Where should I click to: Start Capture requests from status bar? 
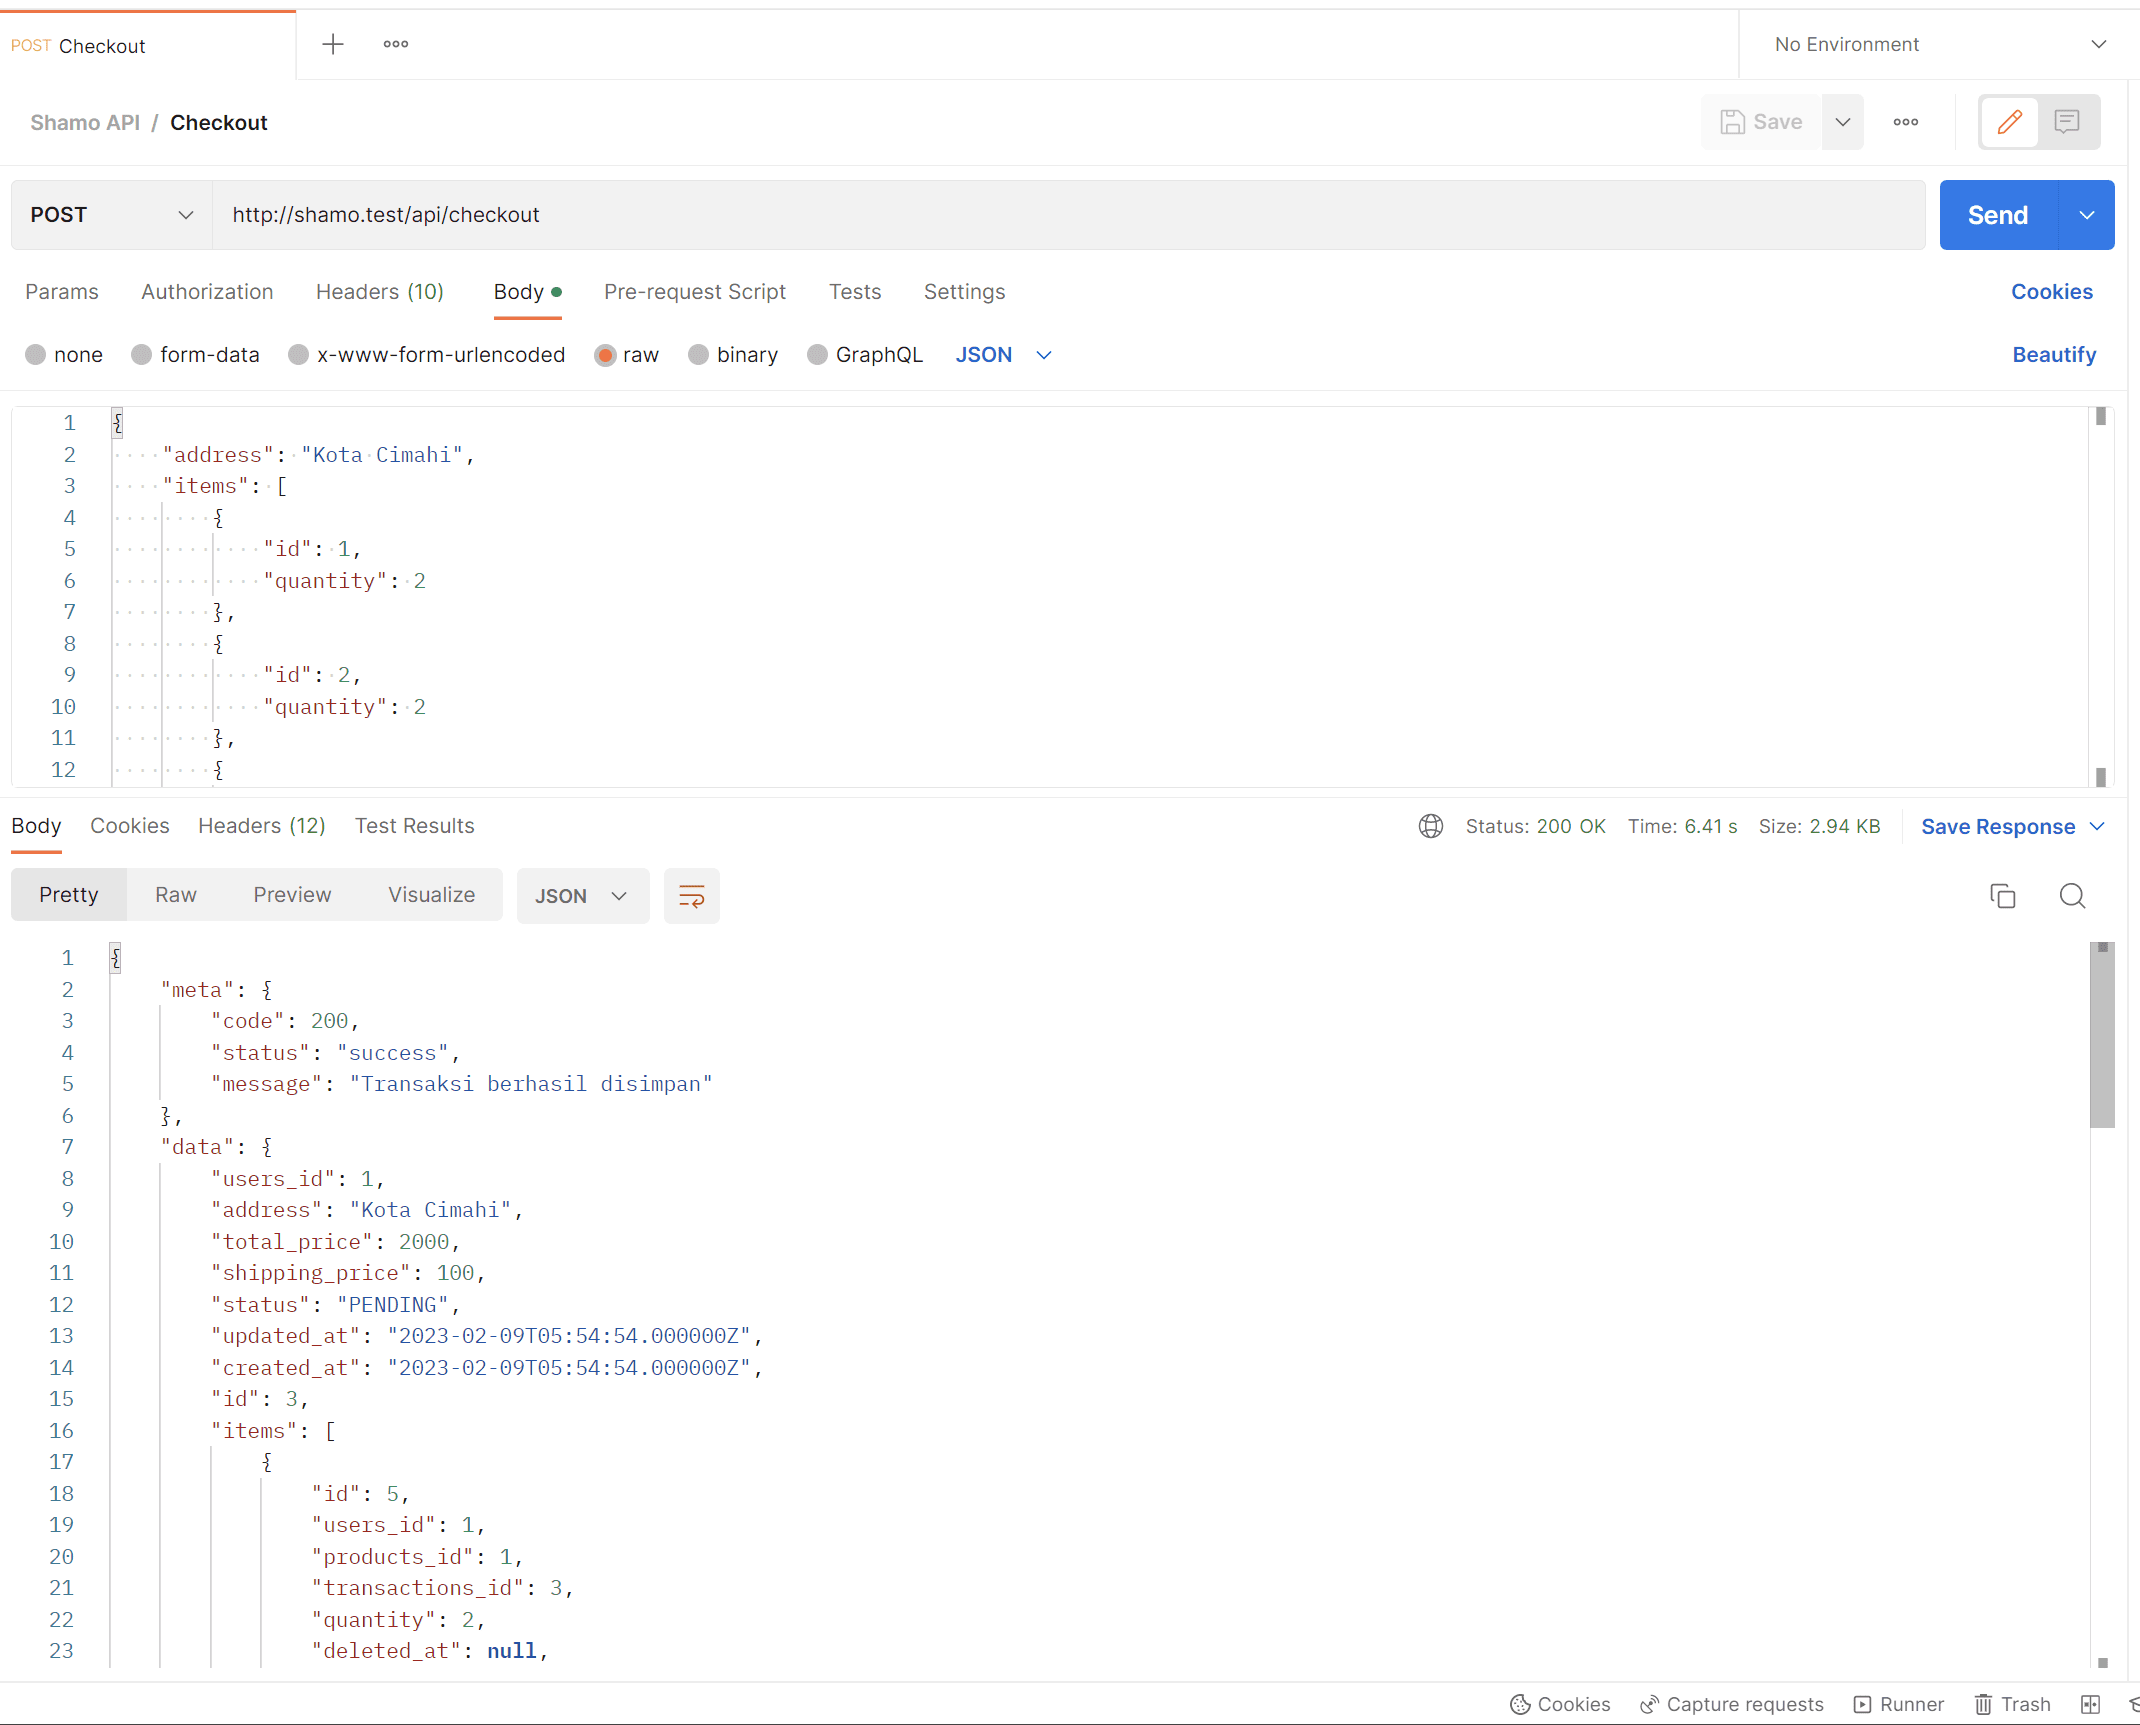pyautogui.click(x=1732, y=1704)
